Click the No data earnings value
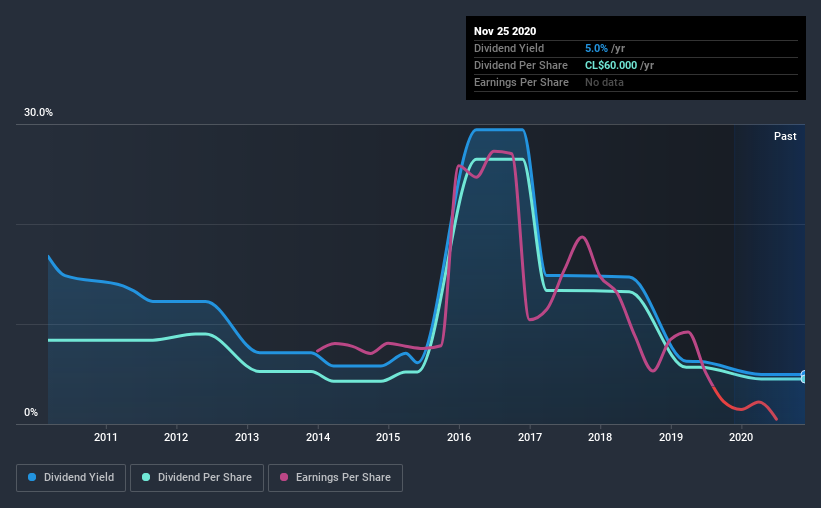821x508 pixels. [604, 82]
